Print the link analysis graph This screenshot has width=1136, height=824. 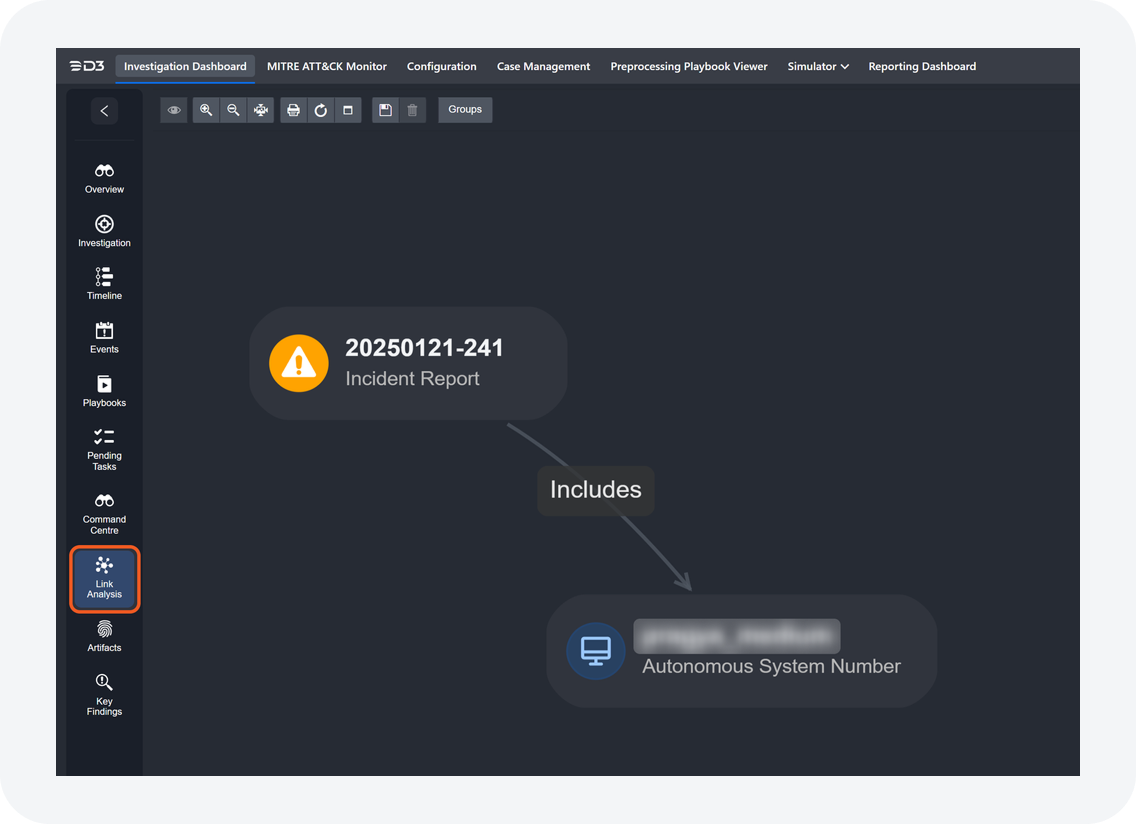click(293, 110)
